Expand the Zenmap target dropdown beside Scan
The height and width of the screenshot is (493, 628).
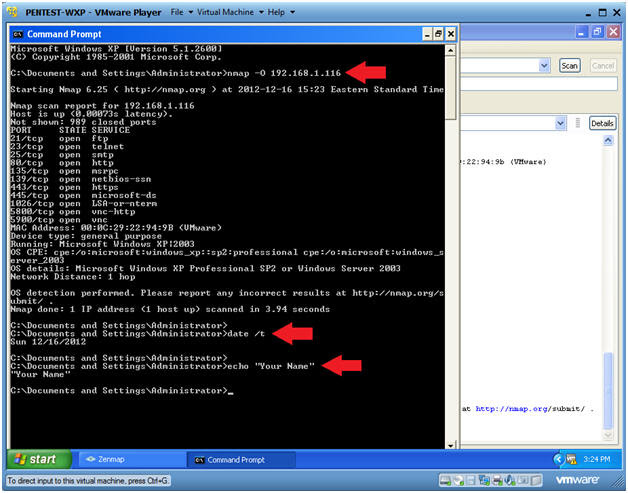tap(544, 66)
